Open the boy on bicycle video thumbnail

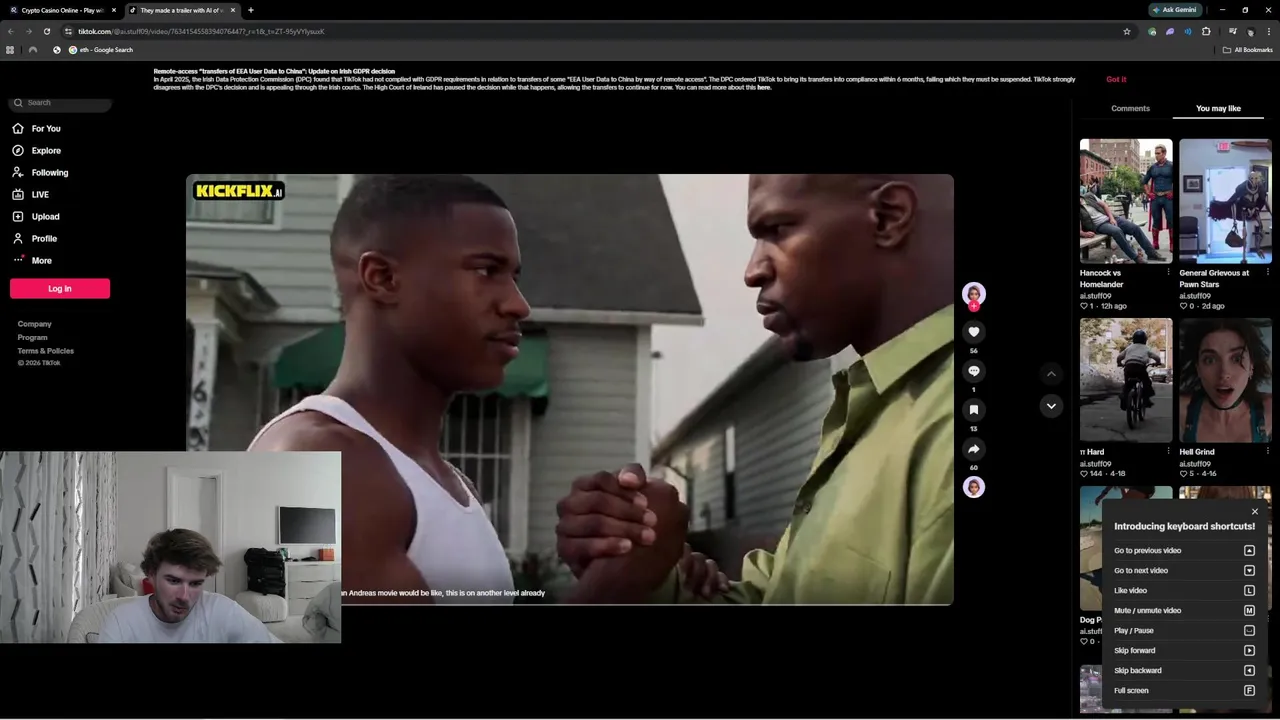(1126, 380)
